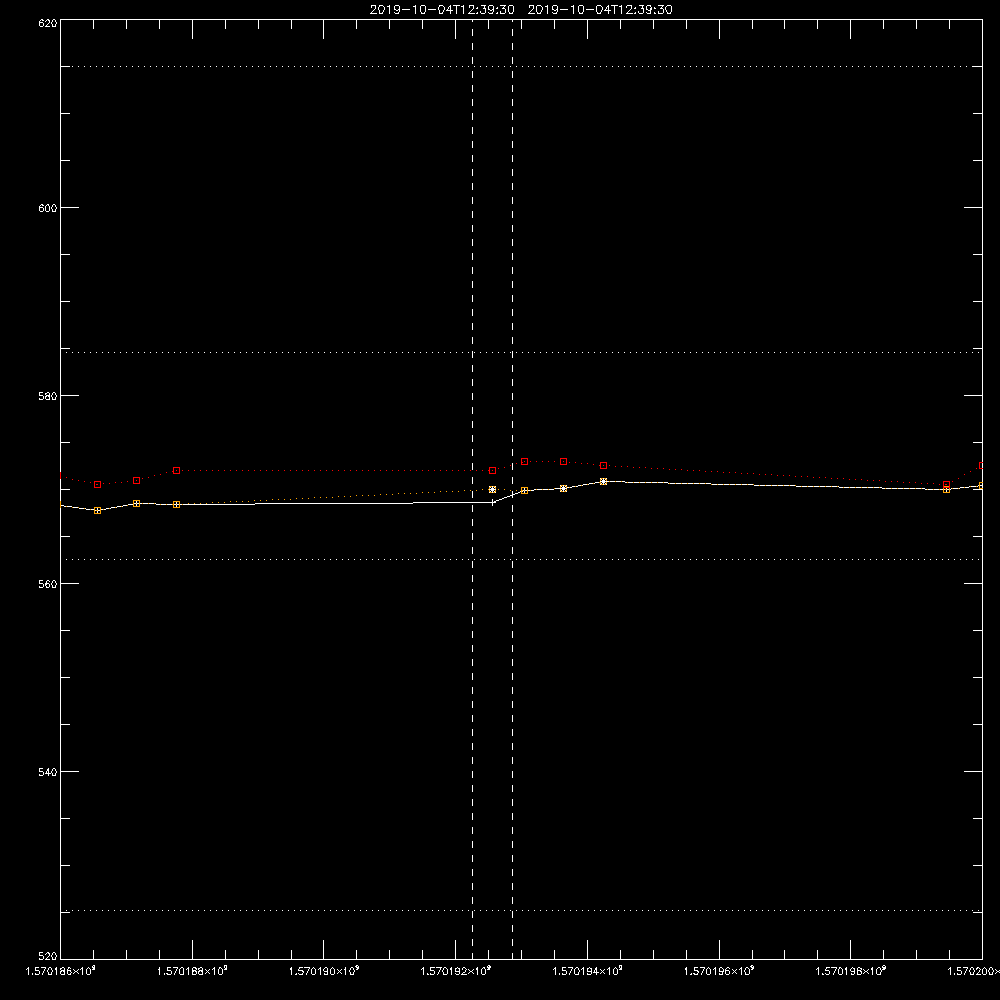
Task: Click the 600 y-axis label
Action: 48,208
